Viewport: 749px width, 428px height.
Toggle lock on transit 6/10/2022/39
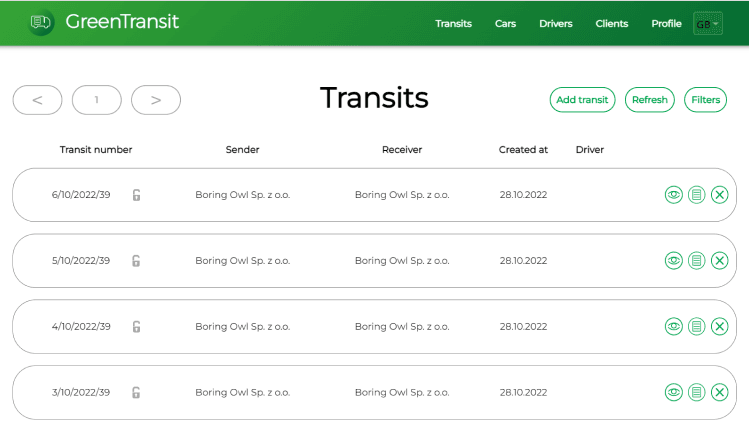point(136,195)
